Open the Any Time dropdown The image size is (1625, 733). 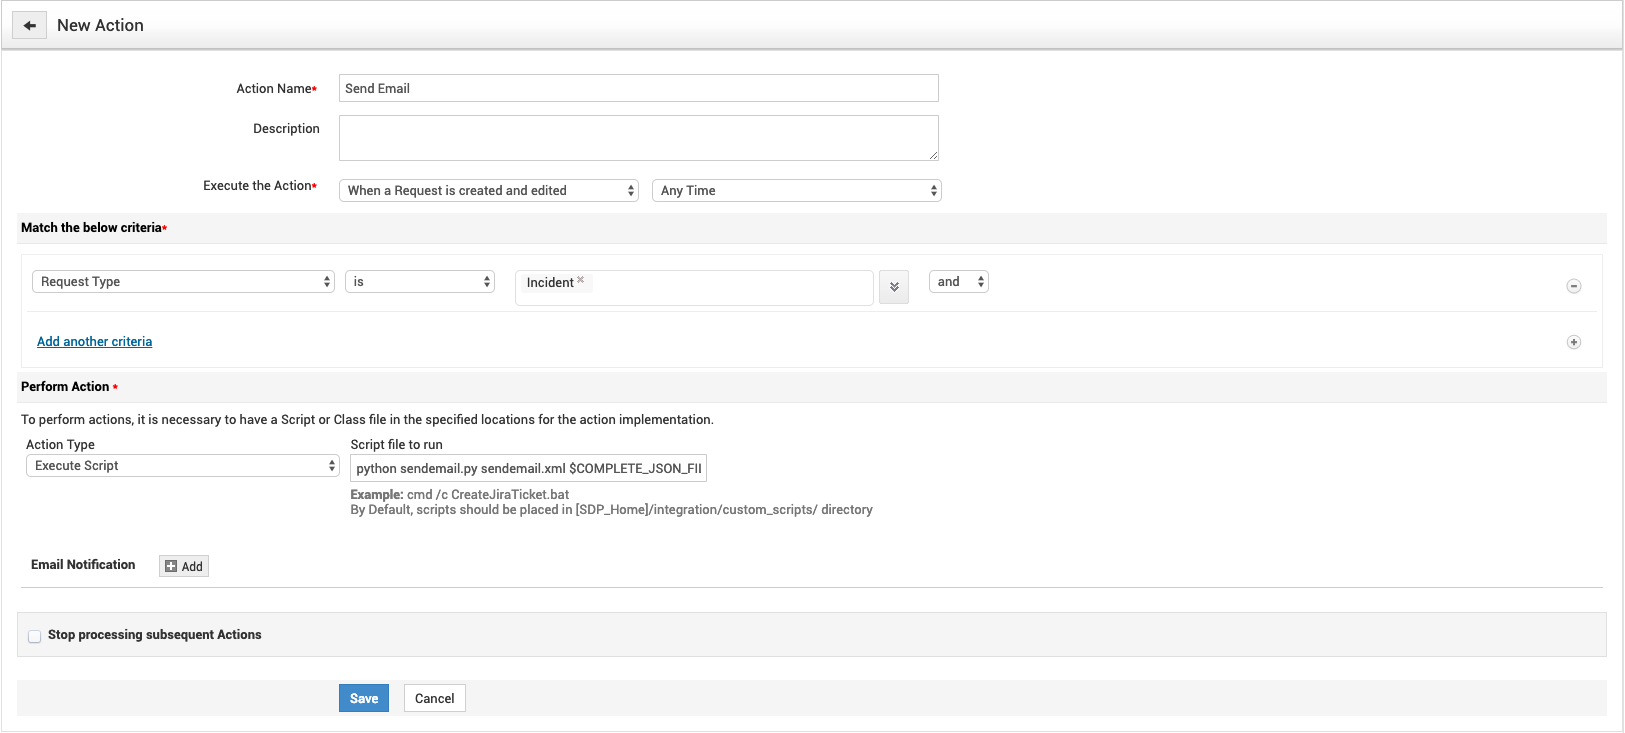(797, 190)
